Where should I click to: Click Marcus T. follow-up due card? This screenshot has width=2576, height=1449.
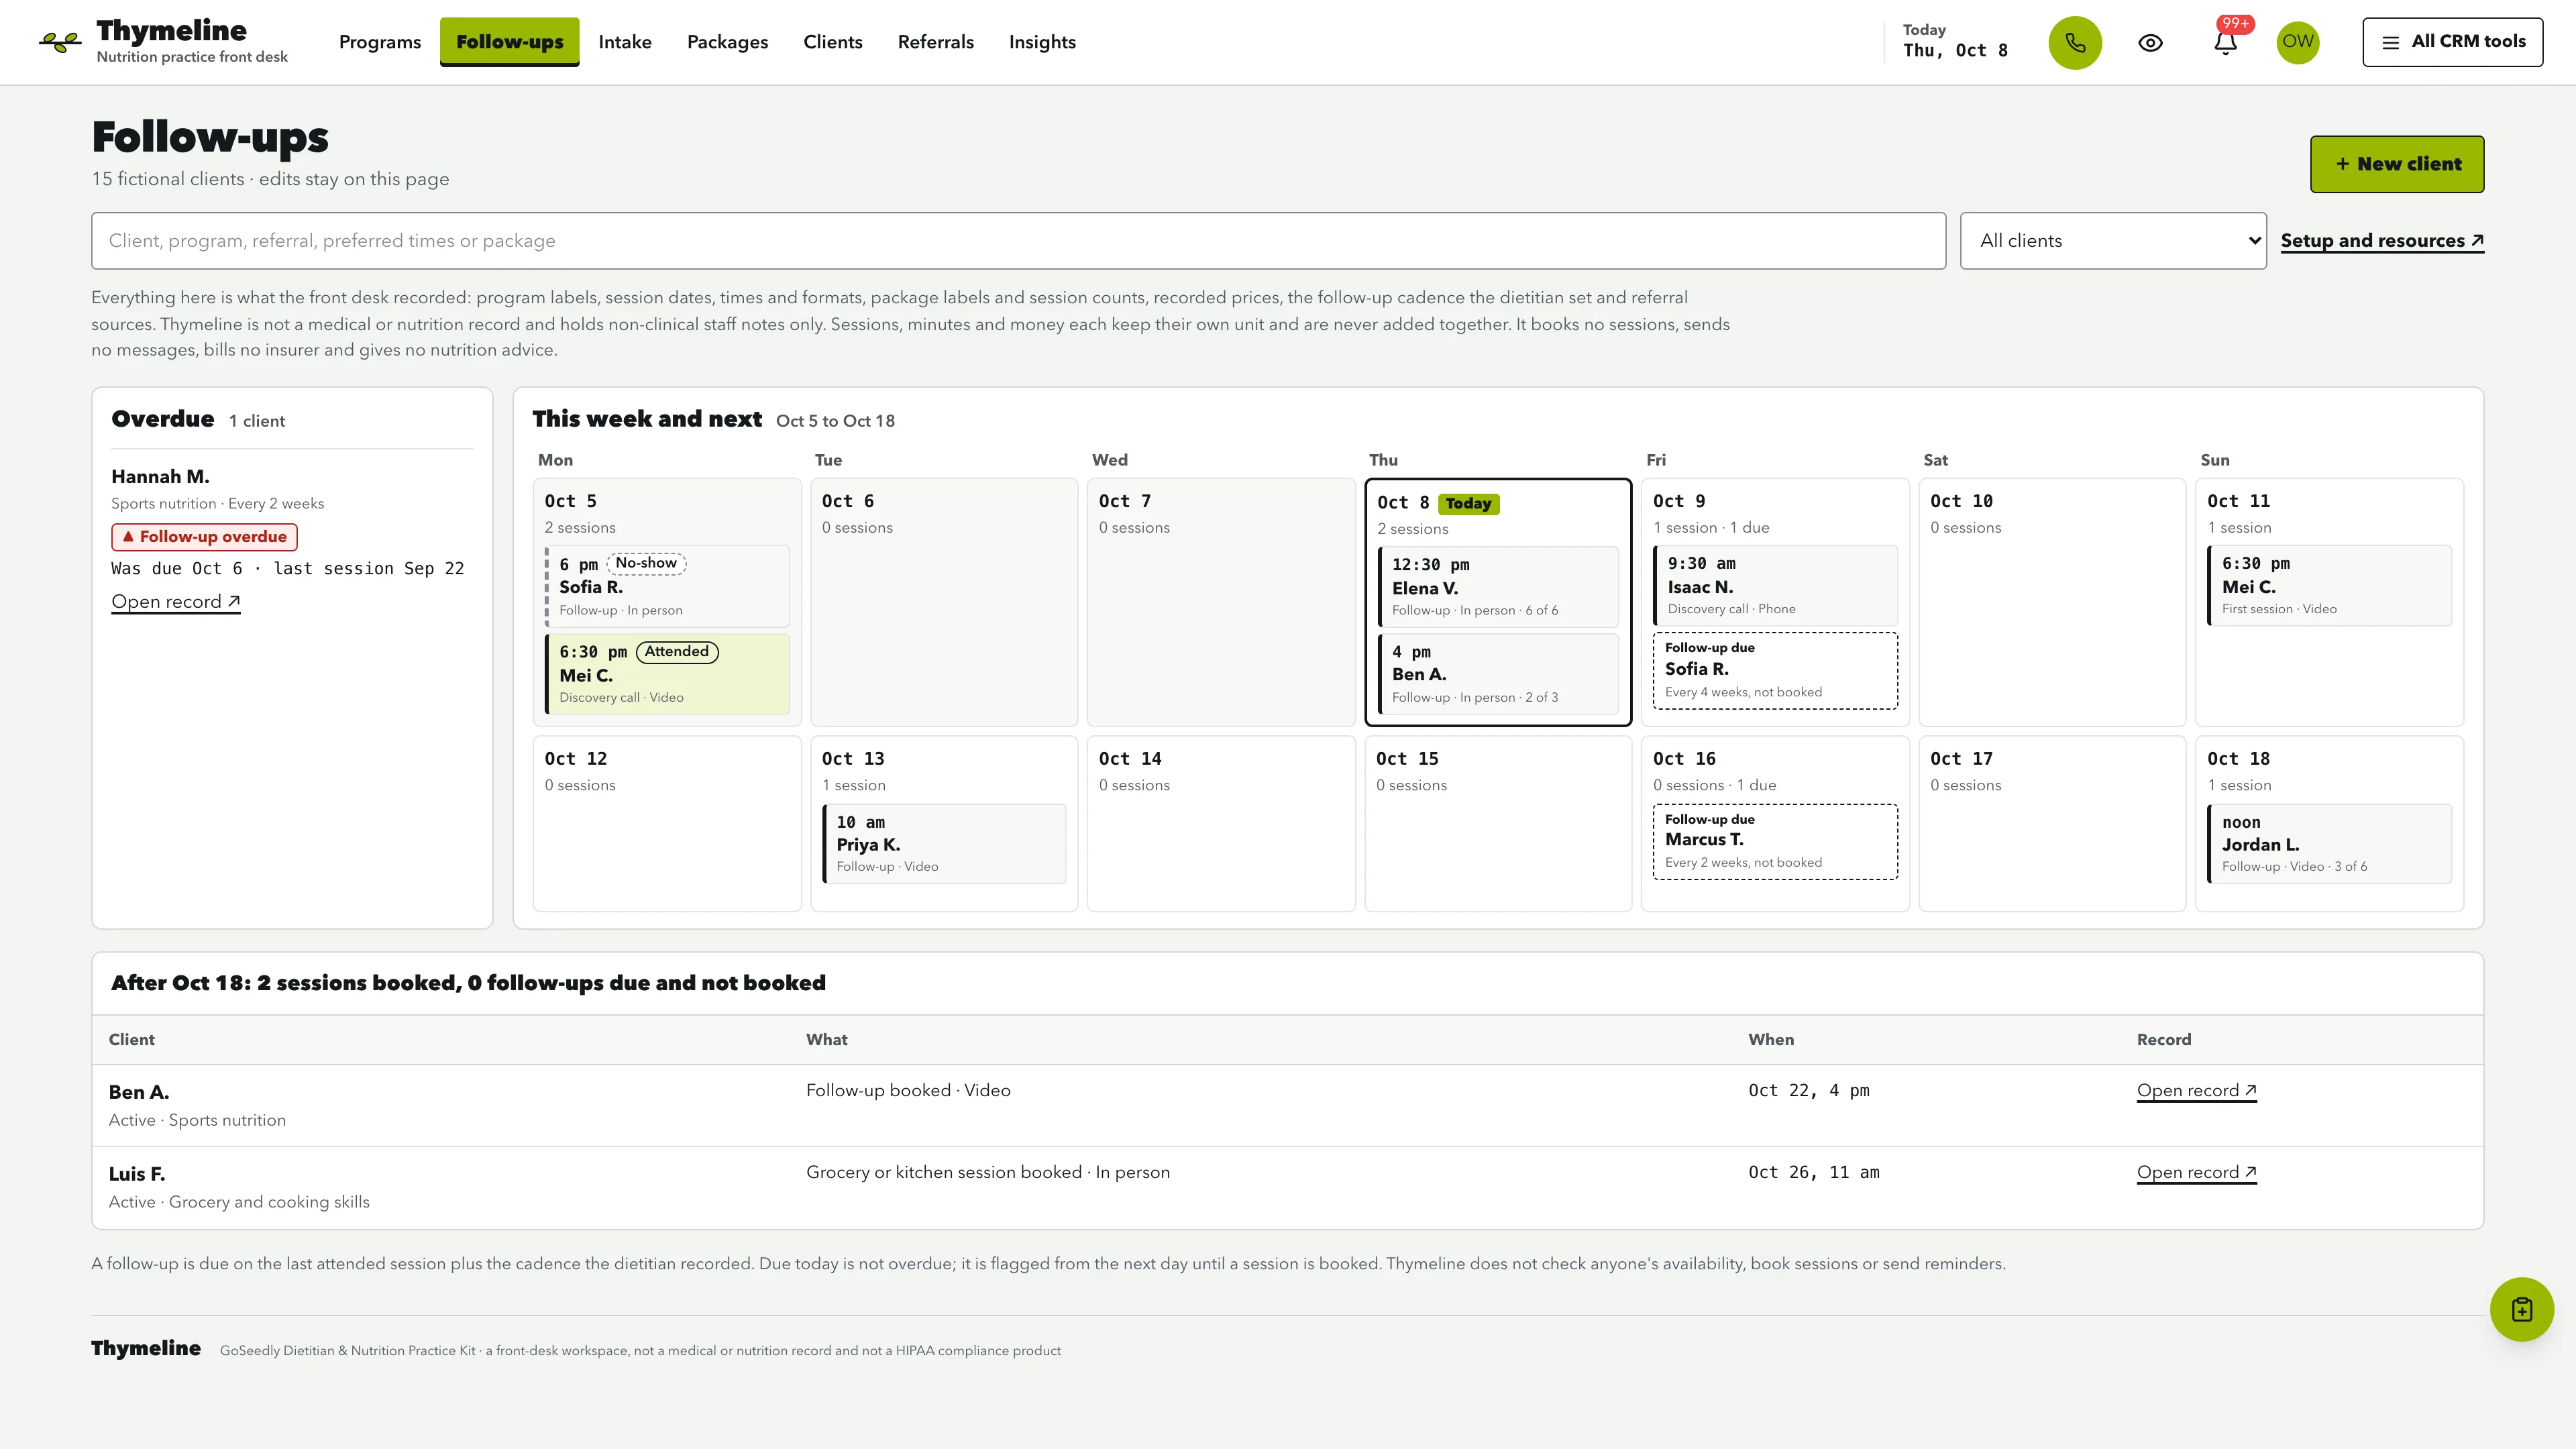(x=1775, y=842)
